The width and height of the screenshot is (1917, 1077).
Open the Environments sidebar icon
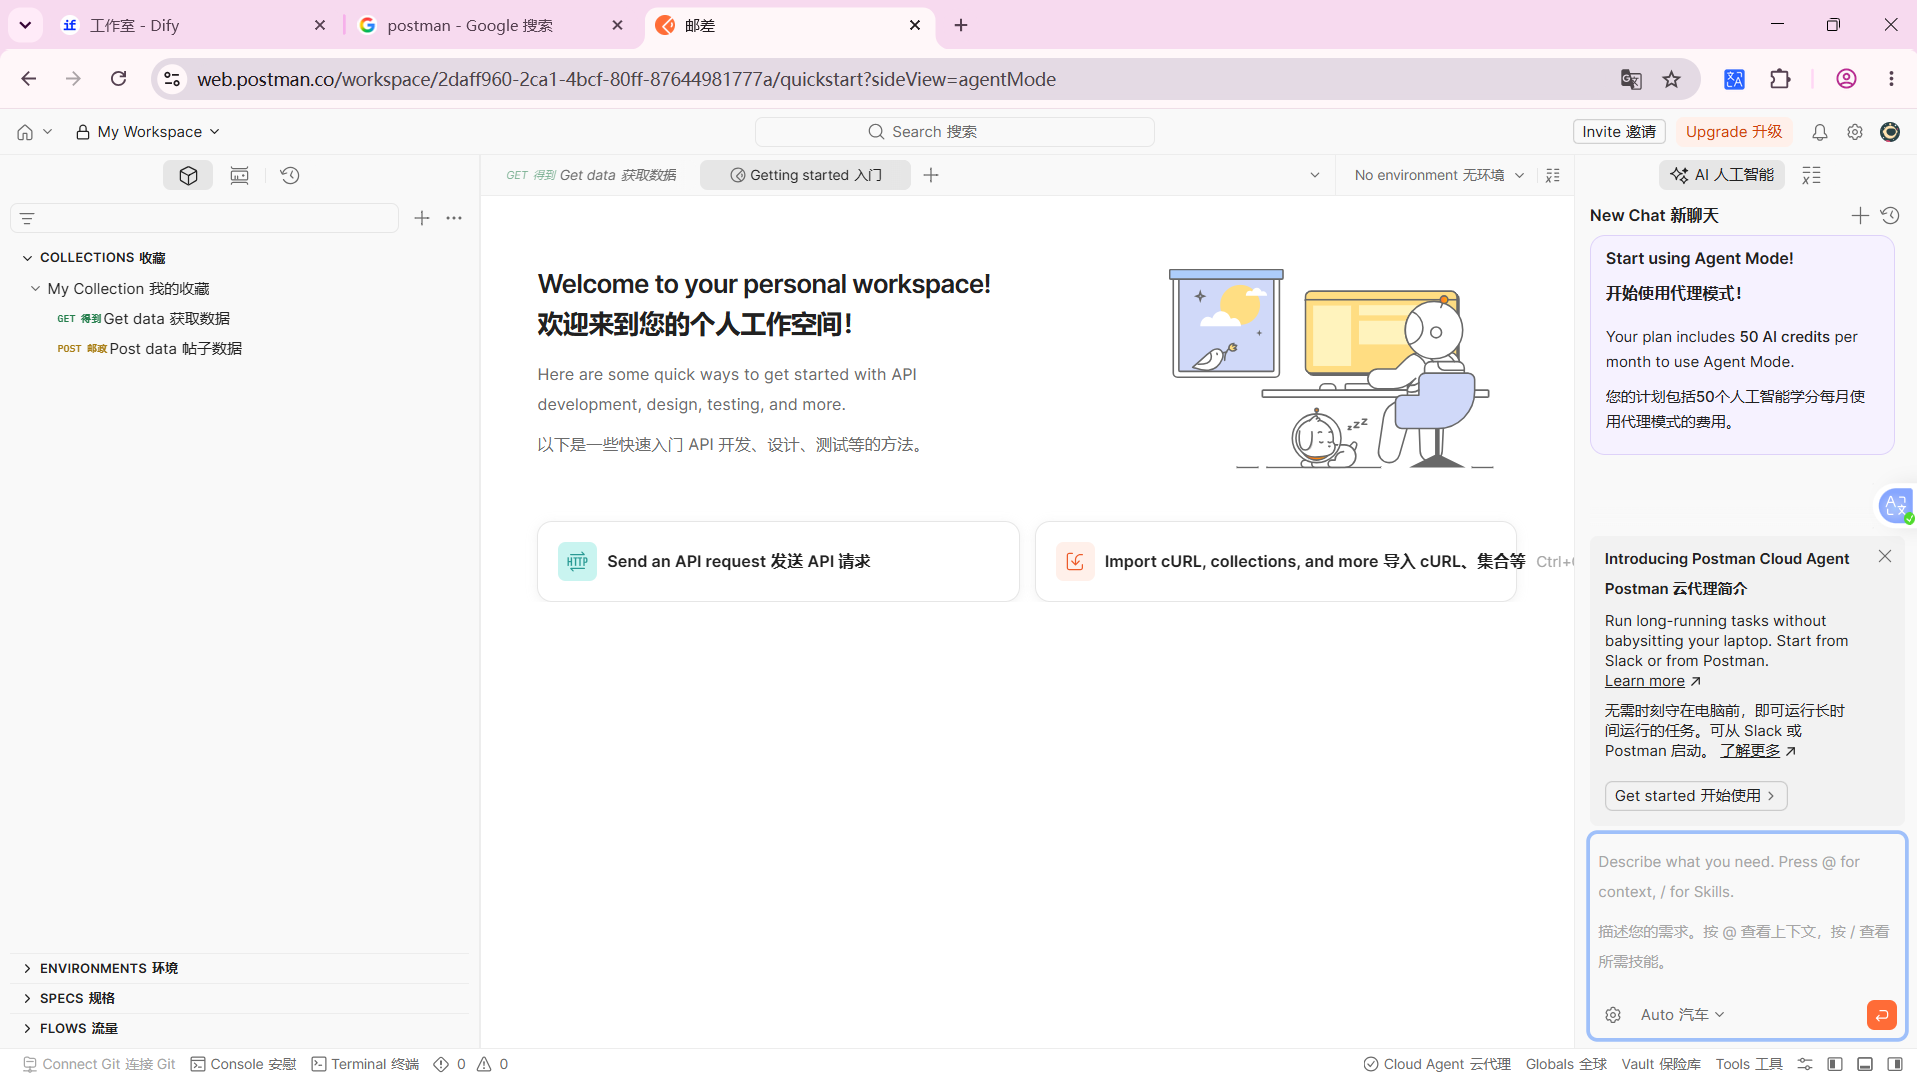click(239, 175)
